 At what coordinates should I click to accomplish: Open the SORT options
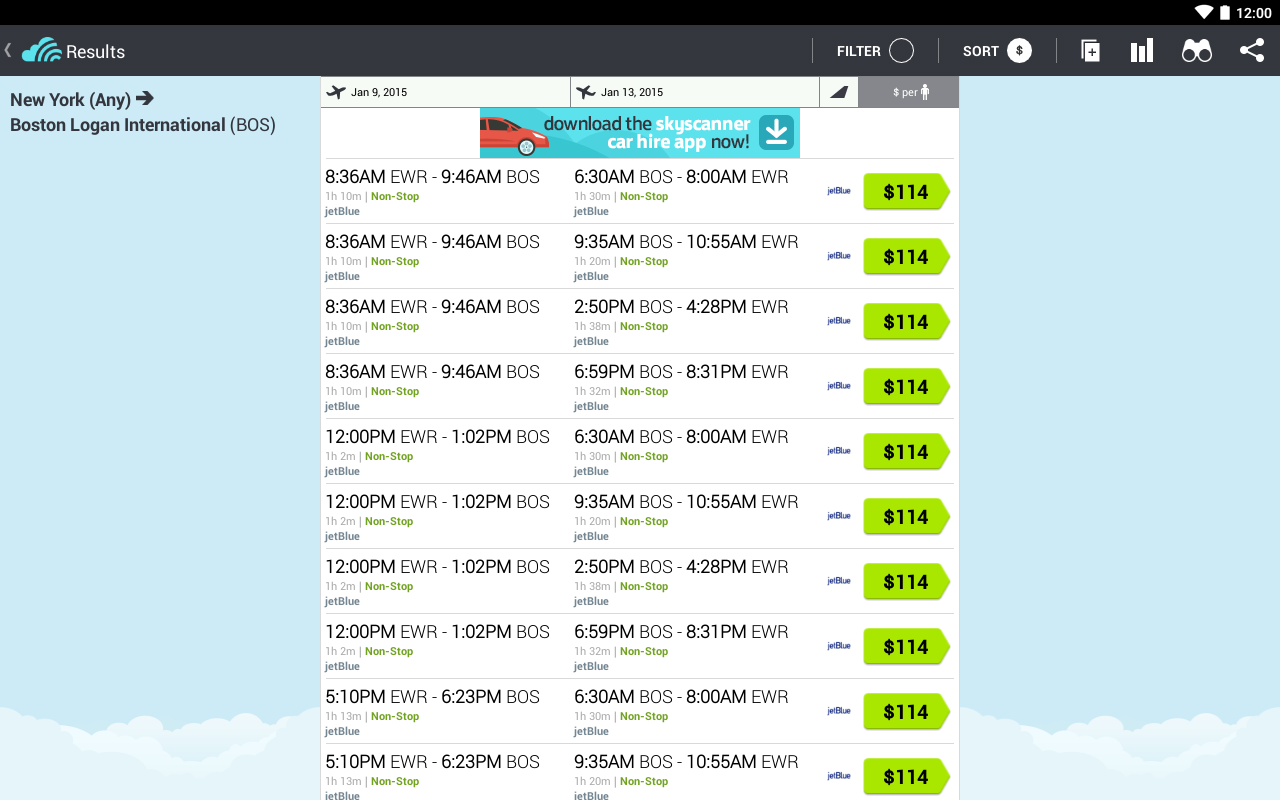[980, 50]
